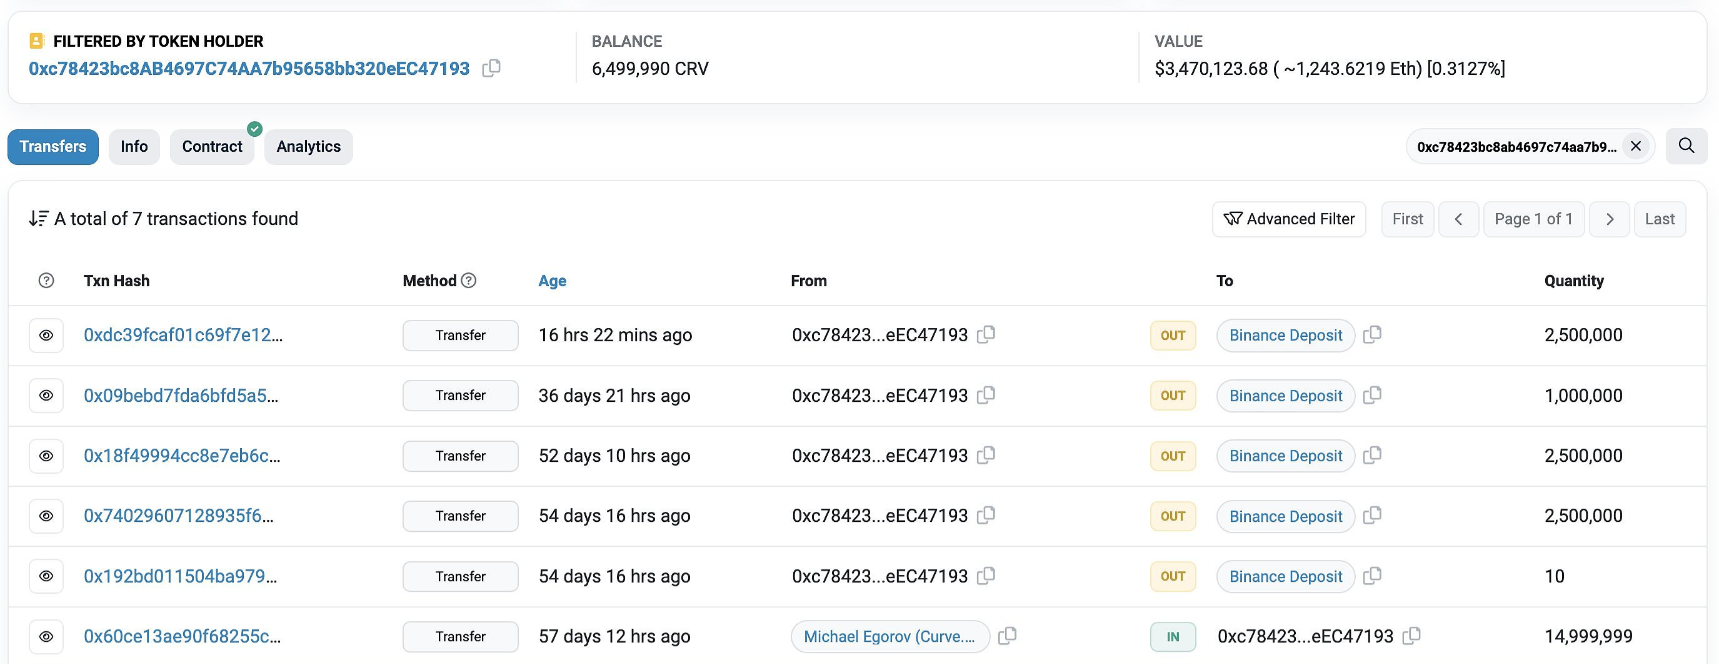
Task: Click the Method column help icon
Action: coord(469,281)
